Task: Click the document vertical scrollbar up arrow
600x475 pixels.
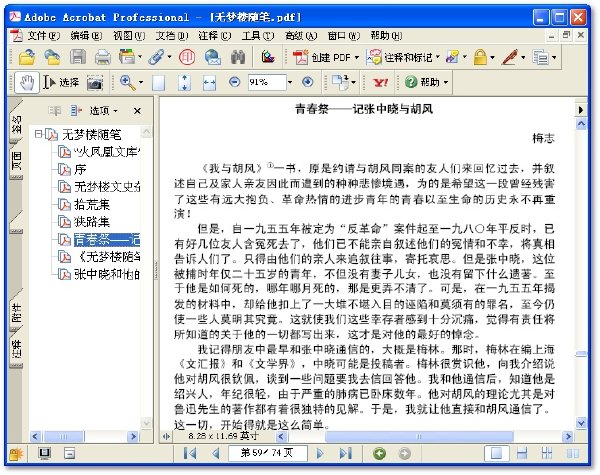Action: [581, 124]
